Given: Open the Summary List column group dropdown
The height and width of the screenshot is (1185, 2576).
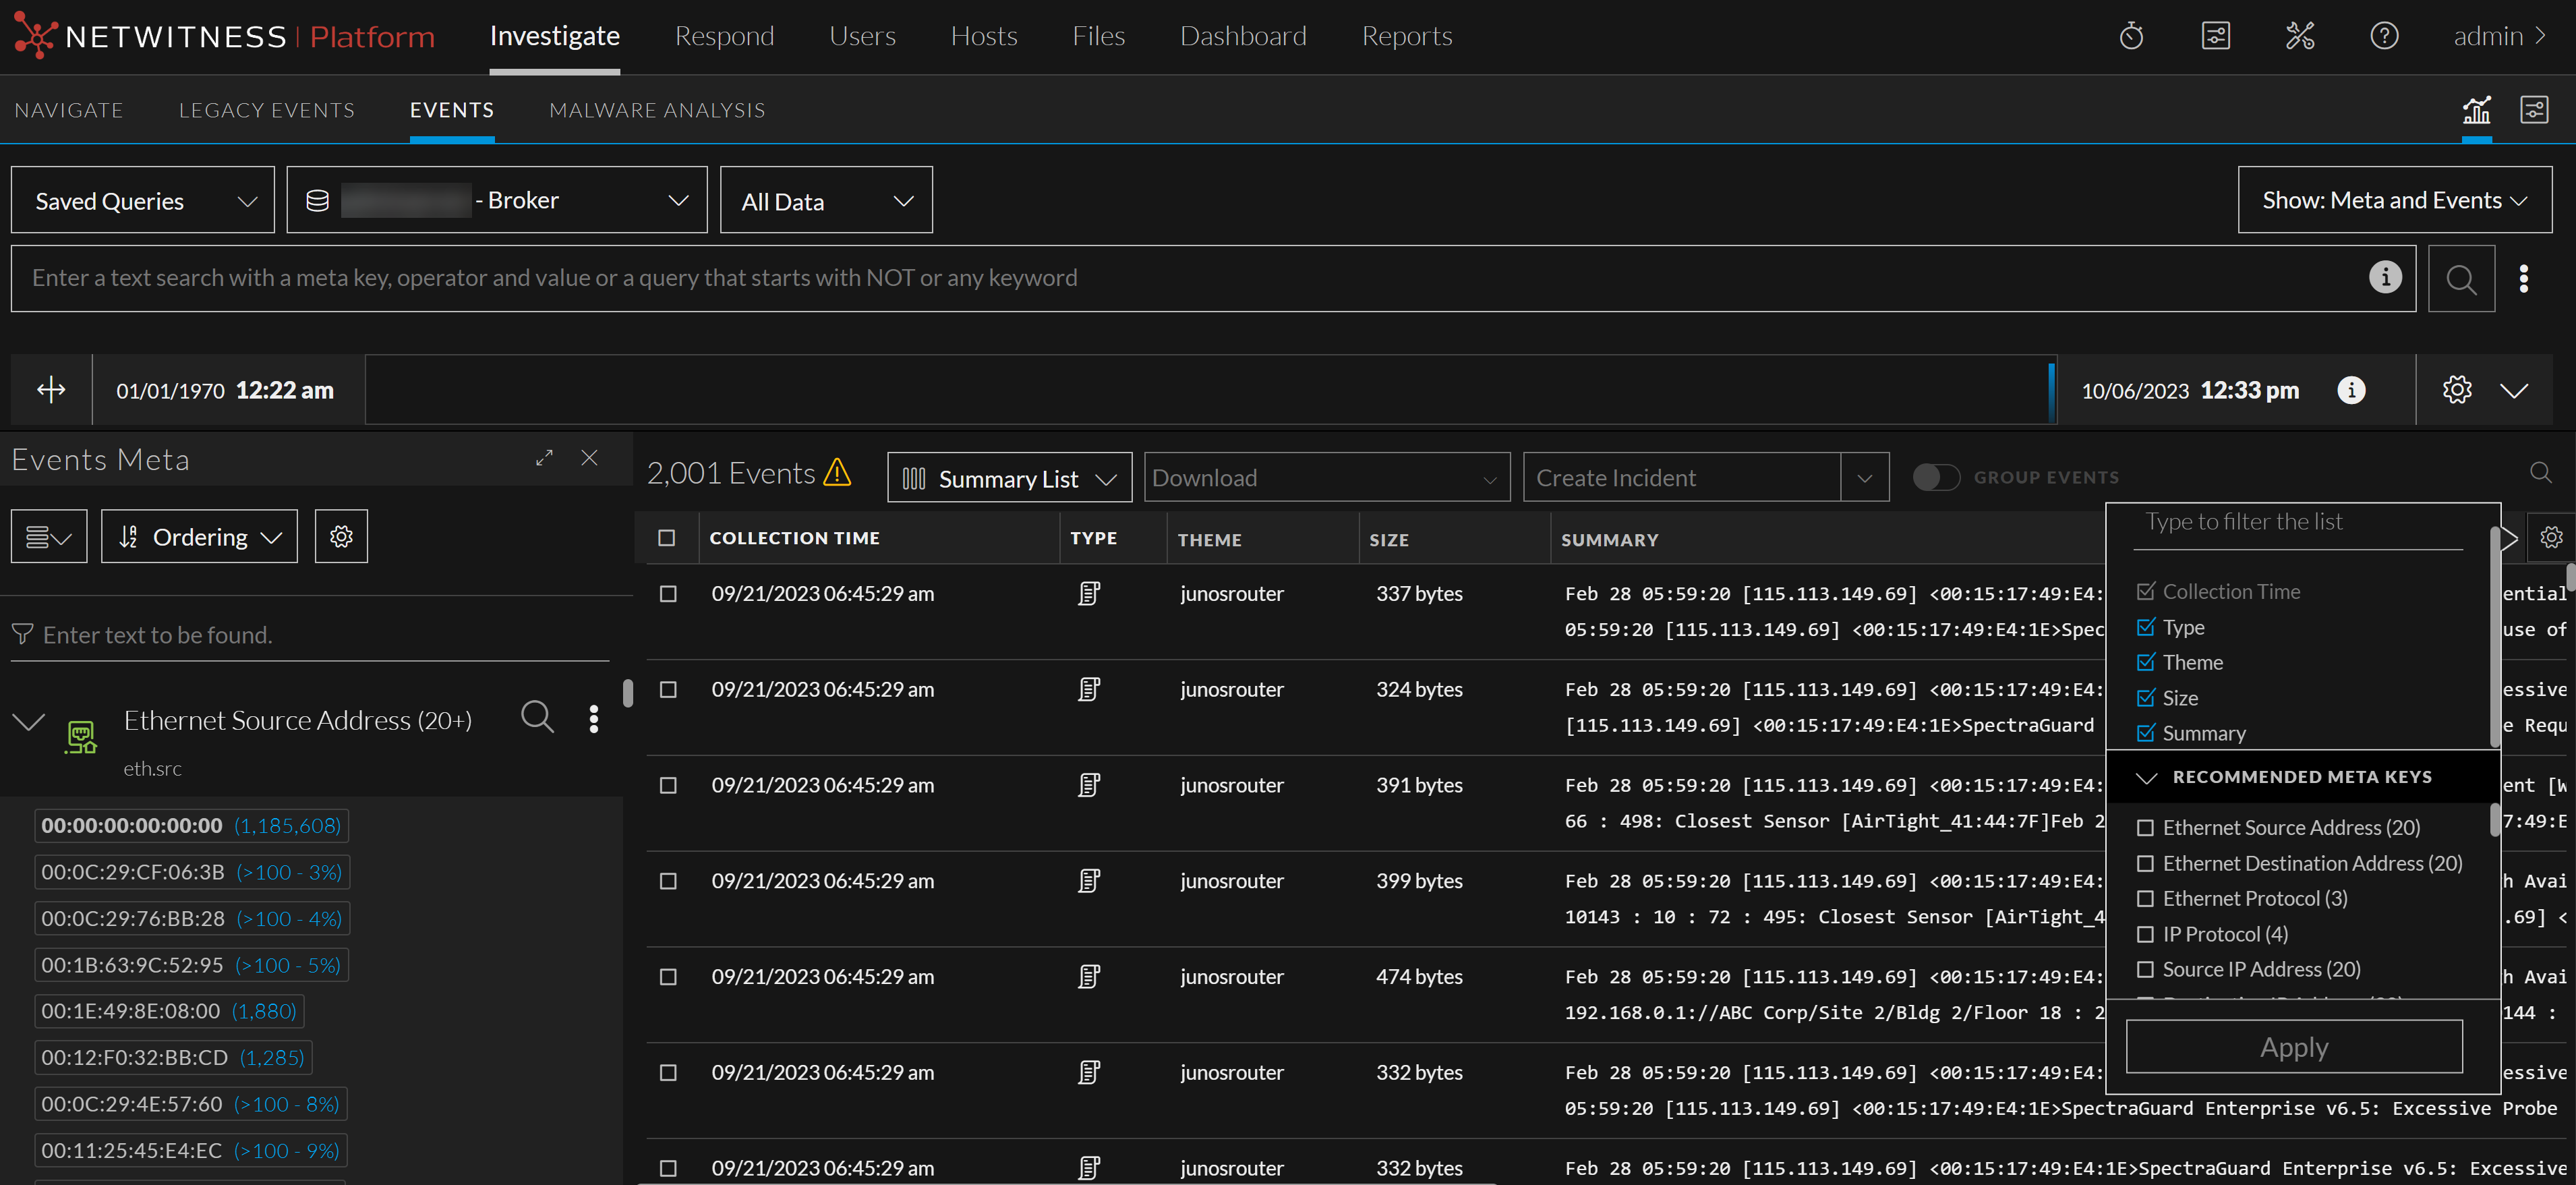Looking at the screenshot, I should 1009,479.
